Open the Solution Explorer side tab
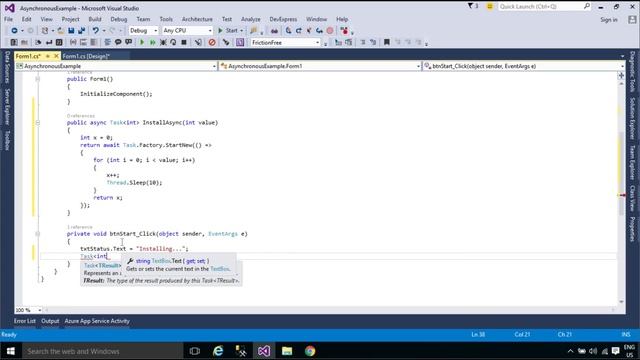Screen dimensions: 640x360 632,118
